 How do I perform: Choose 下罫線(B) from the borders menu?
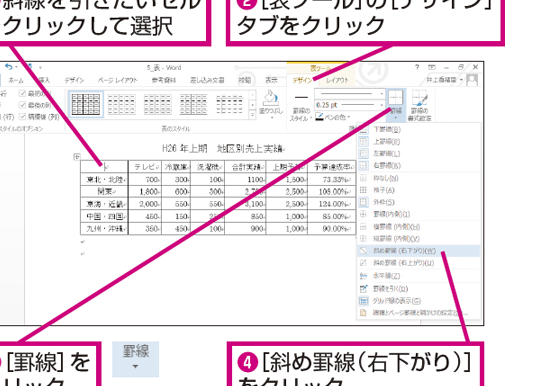pos(419,129)
